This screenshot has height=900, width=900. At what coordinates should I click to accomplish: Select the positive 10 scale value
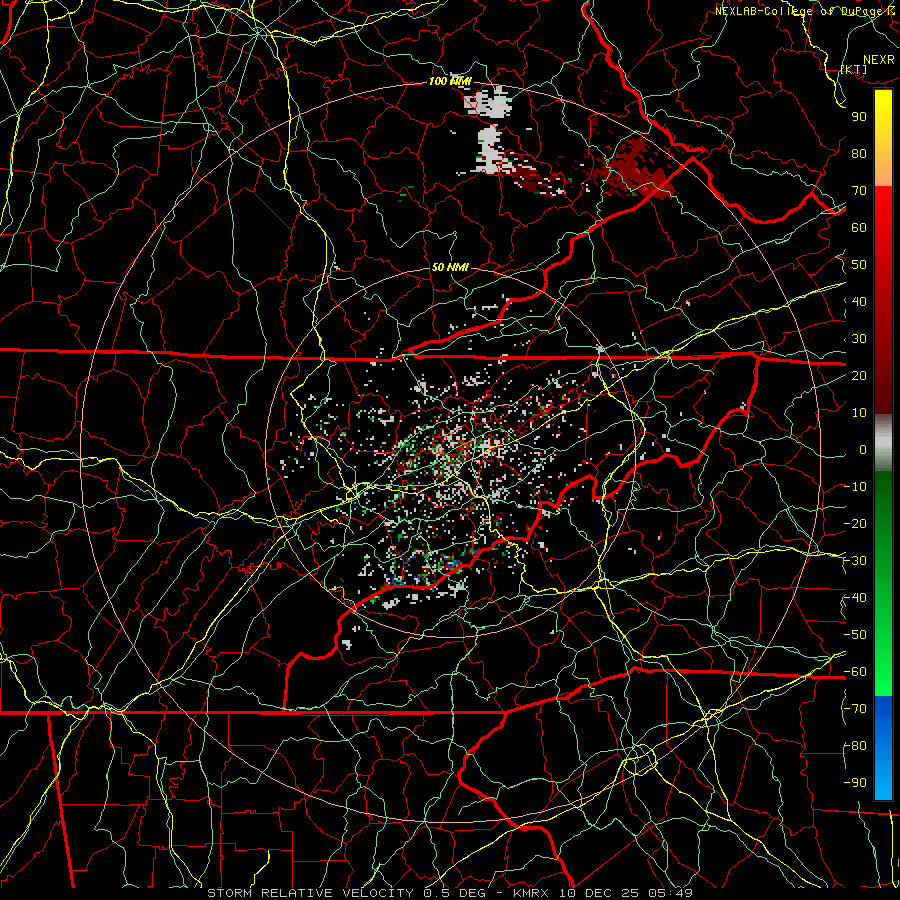click(x=859, y=413)
